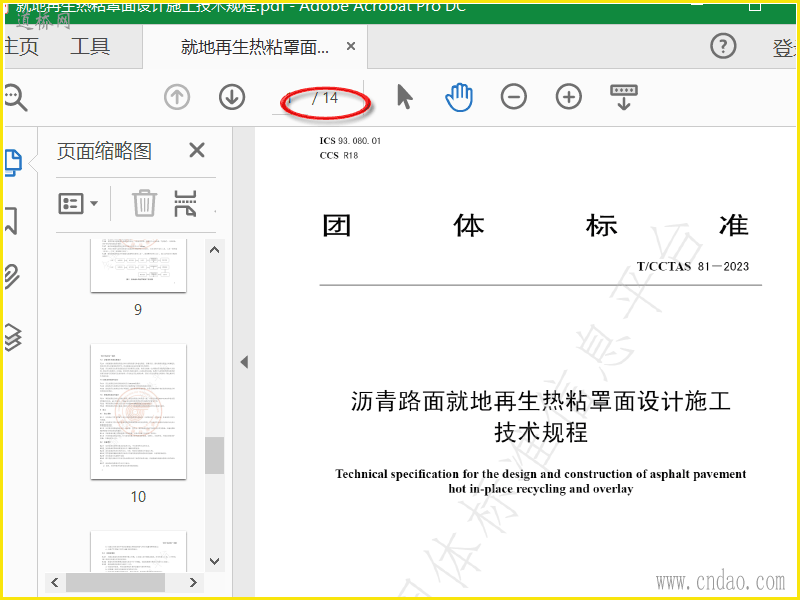Screen dimensions: 800x600
Task: Open thumbnail options dropdown menu
Action: coord(78,203)
